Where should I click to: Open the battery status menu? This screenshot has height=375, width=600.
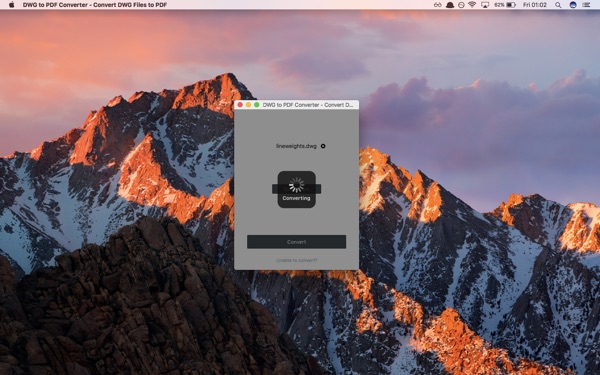[505, 5]
